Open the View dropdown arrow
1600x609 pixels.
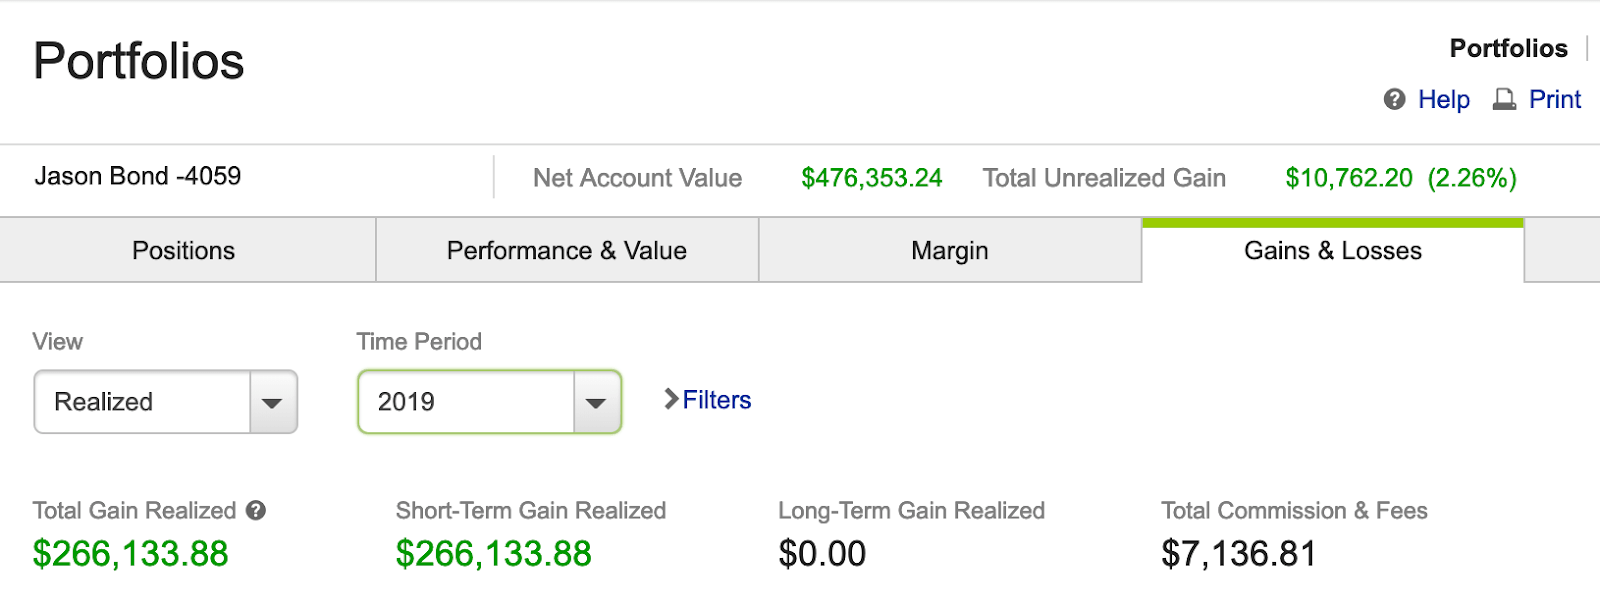272,402
